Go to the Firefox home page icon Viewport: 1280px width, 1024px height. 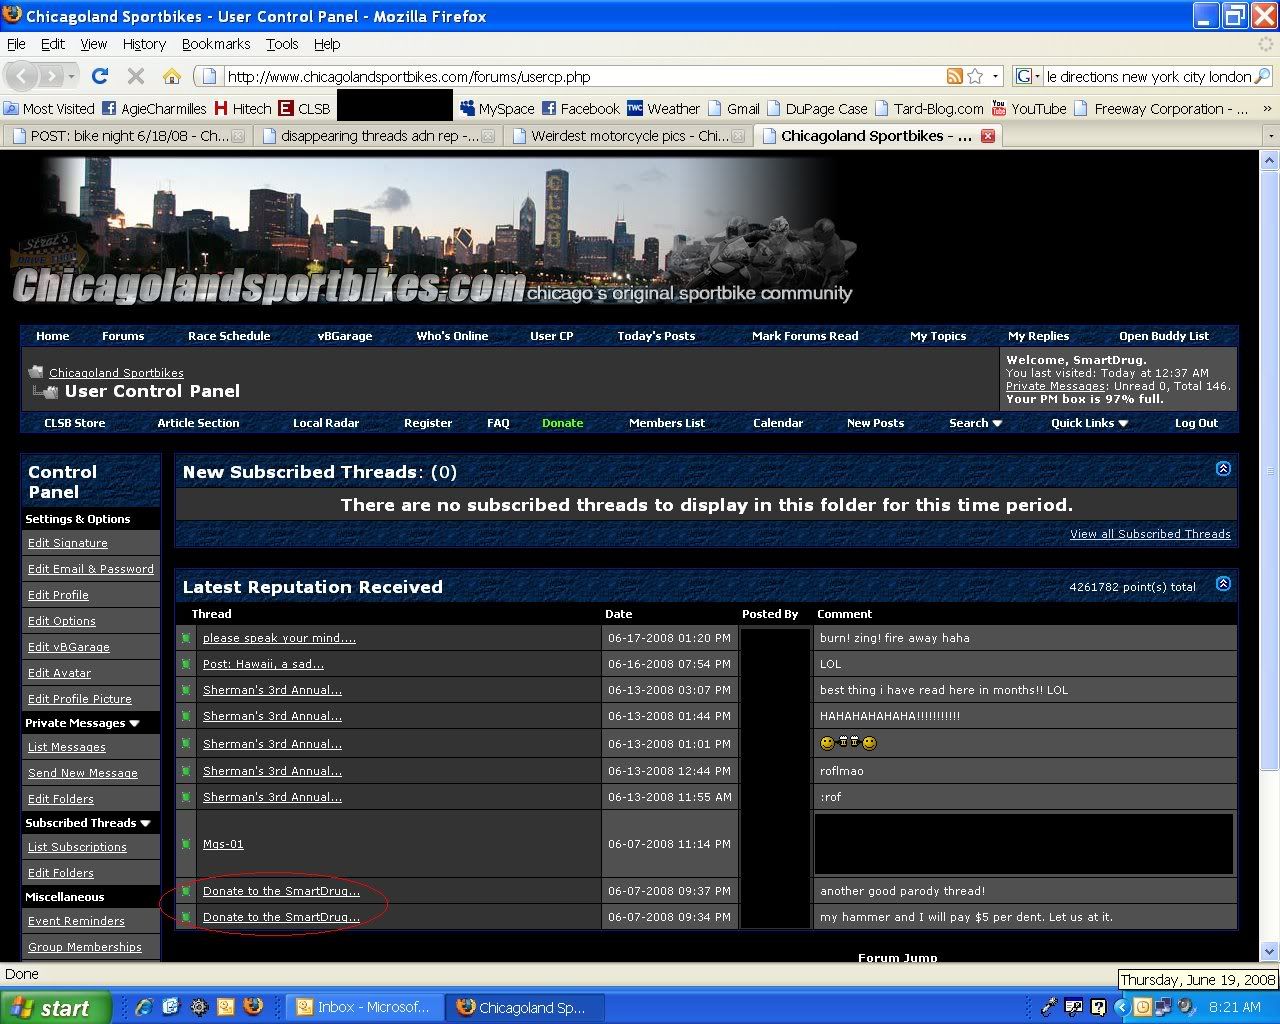(172, 76)
